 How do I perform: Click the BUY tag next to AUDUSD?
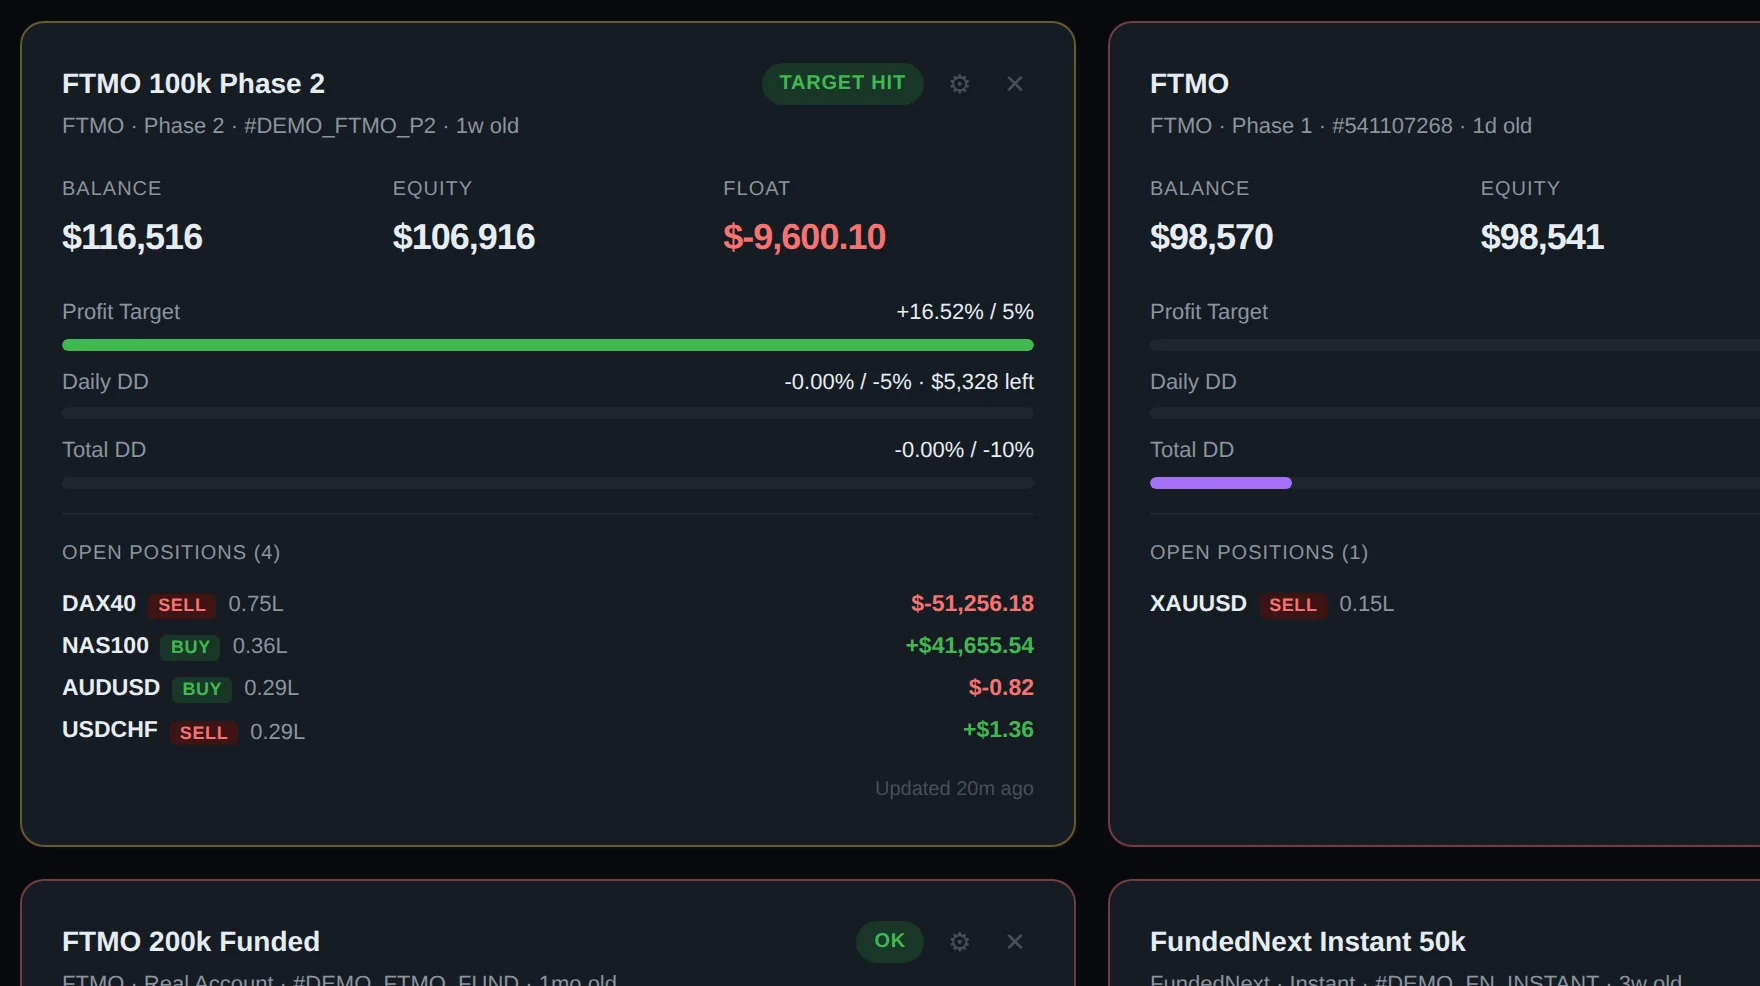202,689
